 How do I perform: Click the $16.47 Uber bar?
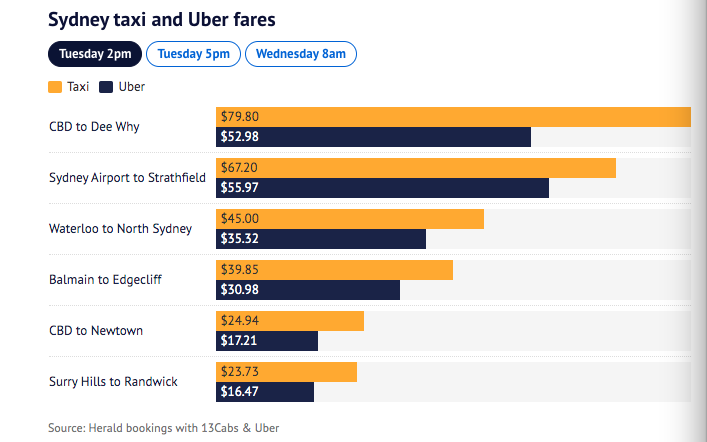(x=265, y=392)
